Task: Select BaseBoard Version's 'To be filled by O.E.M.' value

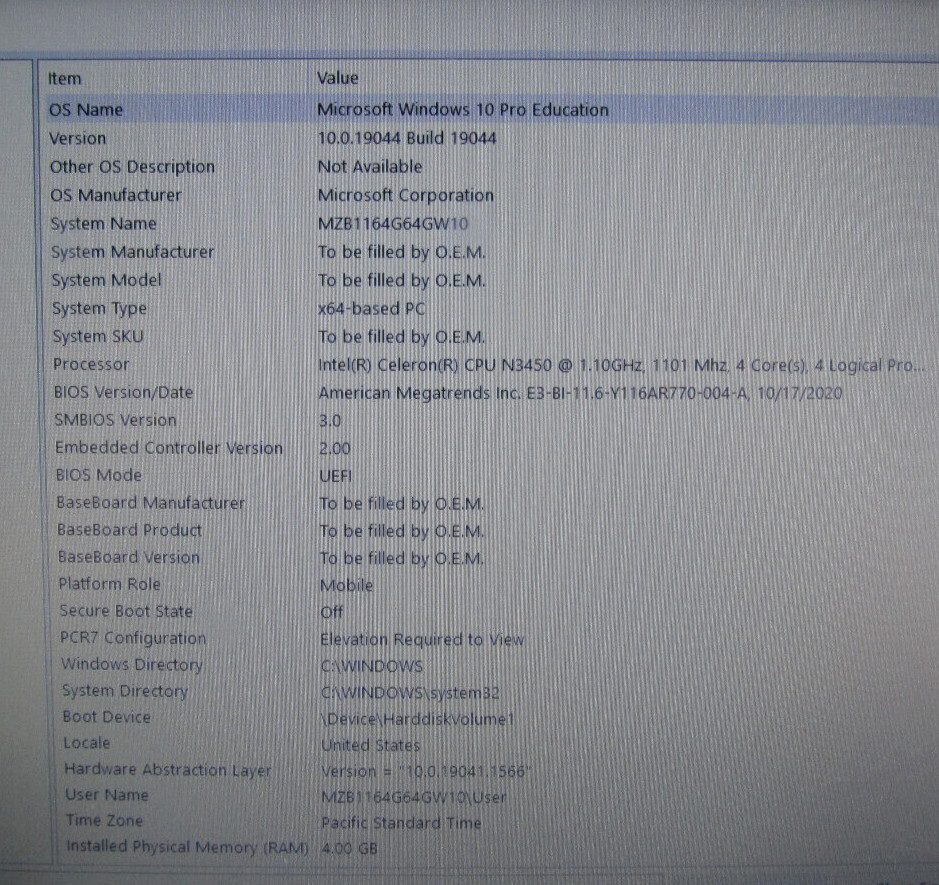Action: (402, 558)
